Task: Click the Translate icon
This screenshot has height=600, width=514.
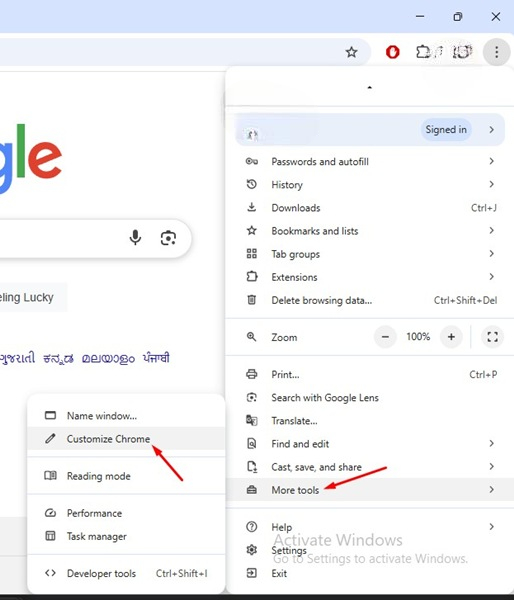Action: [x=251, y=420]
